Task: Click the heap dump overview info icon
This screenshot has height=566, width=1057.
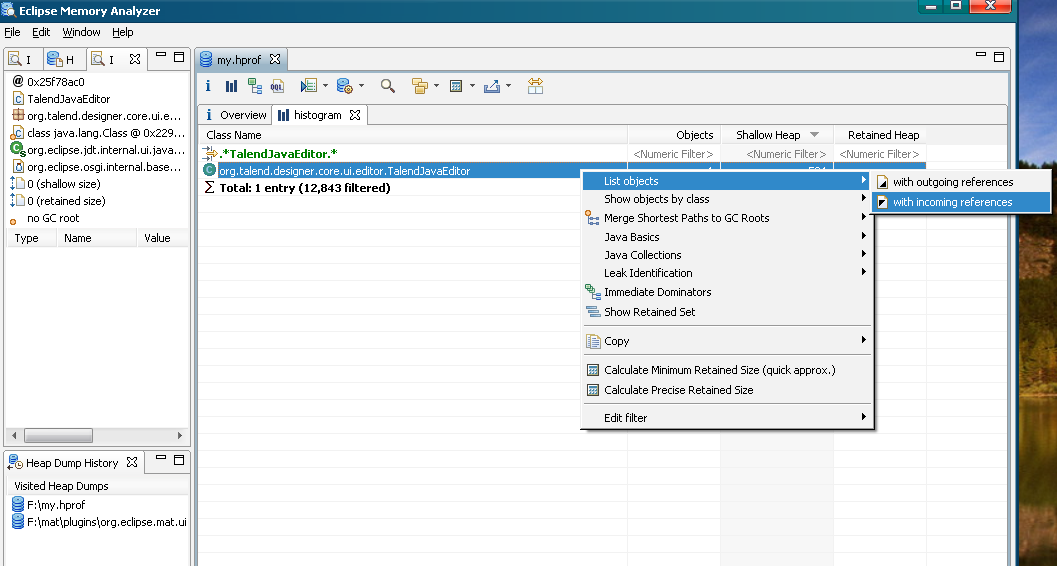Action: click(208, 86)
